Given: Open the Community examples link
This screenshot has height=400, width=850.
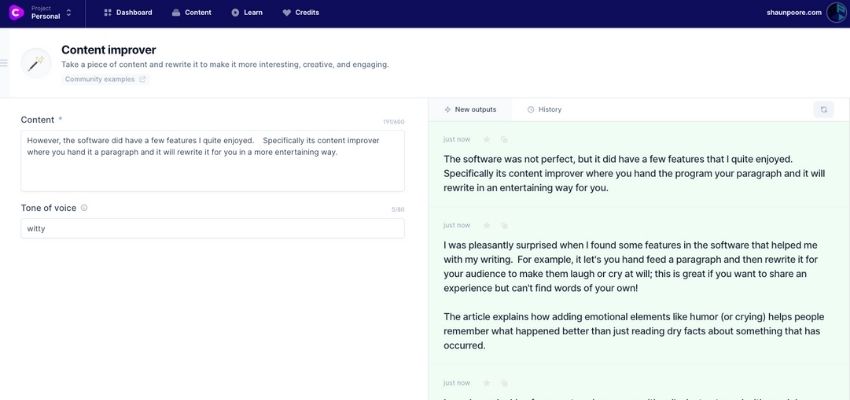Looking at the screenshot, I should click(105, 79).
